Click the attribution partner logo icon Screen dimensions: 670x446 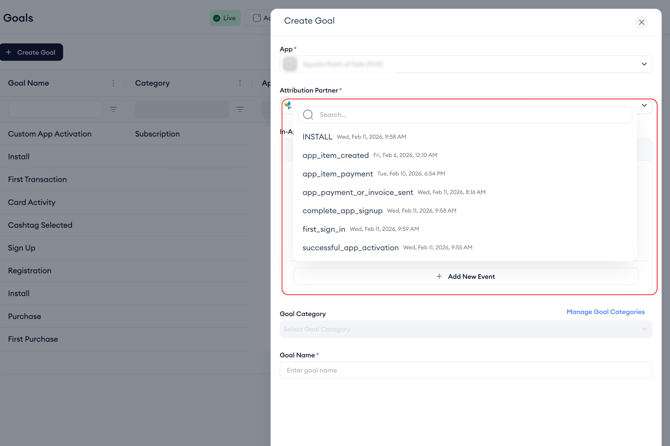288,105
